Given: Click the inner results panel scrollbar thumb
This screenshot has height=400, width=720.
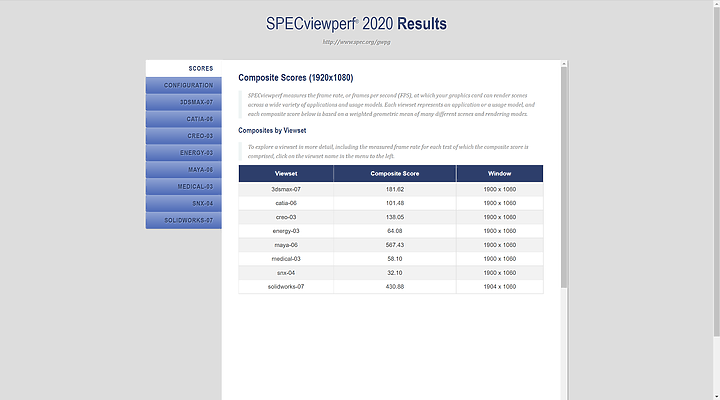Looking at the screenshot, I should (564, 178).
